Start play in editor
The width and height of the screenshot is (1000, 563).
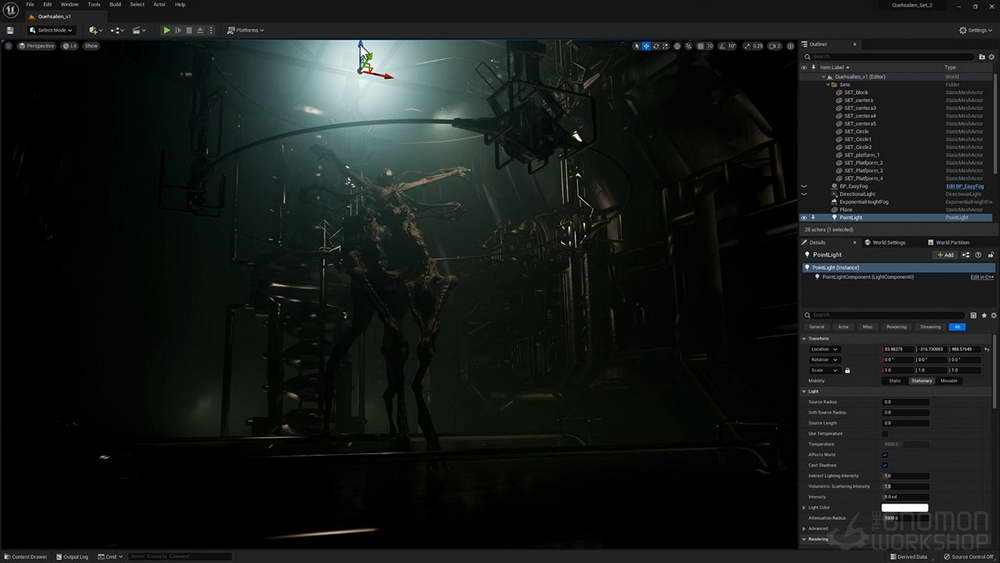click(x=166, y=30)
